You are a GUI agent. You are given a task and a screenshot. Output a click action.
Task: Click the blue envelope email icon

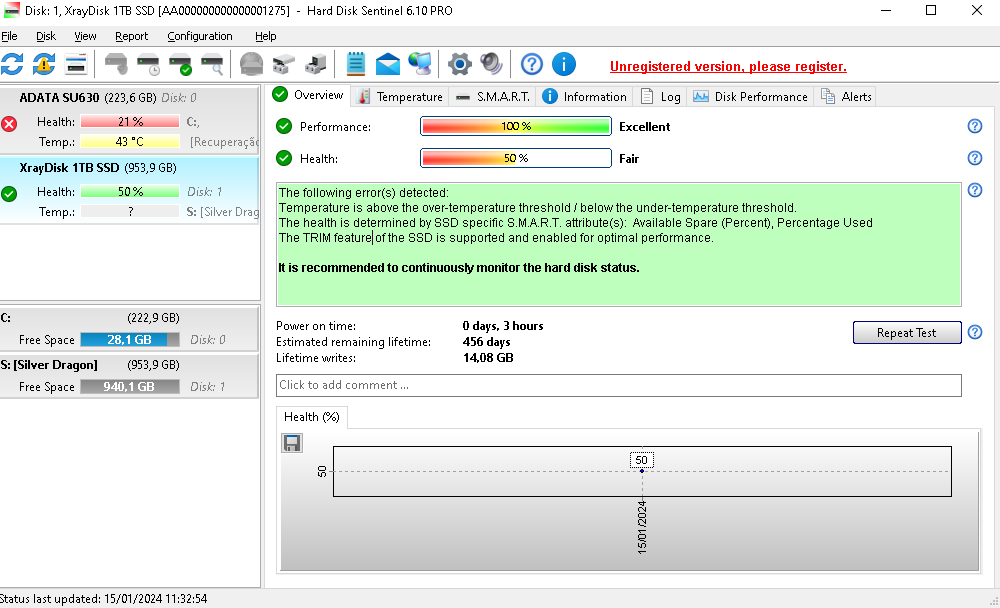pos(388,64)
